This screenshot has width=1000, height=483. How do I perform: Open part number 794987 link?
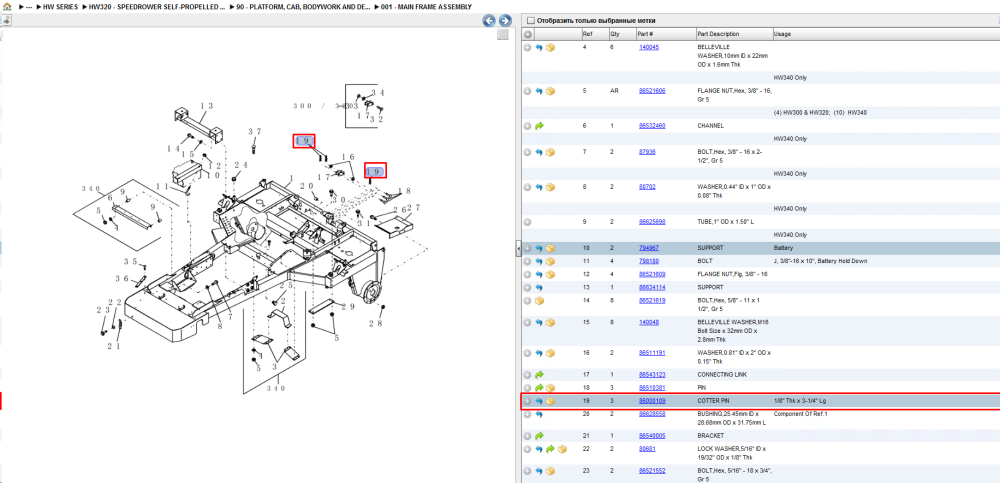click(649, 248)
